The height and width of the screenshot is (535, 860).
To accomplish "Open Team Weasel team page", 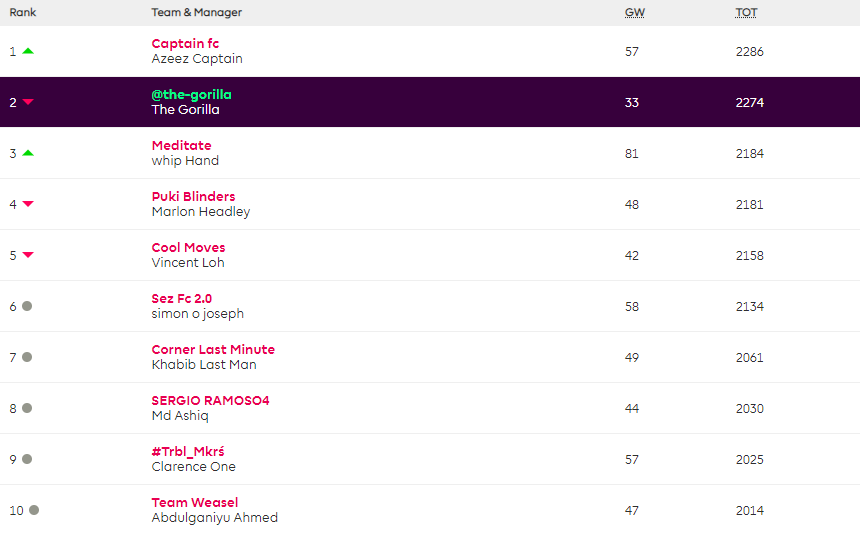I will [194, 502].
